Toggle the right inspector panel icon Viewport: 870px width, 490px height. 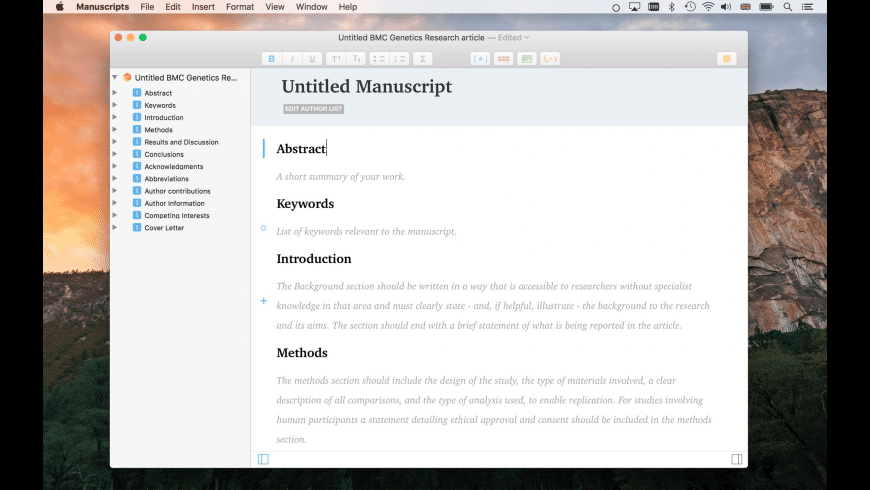tap(736, 459)
